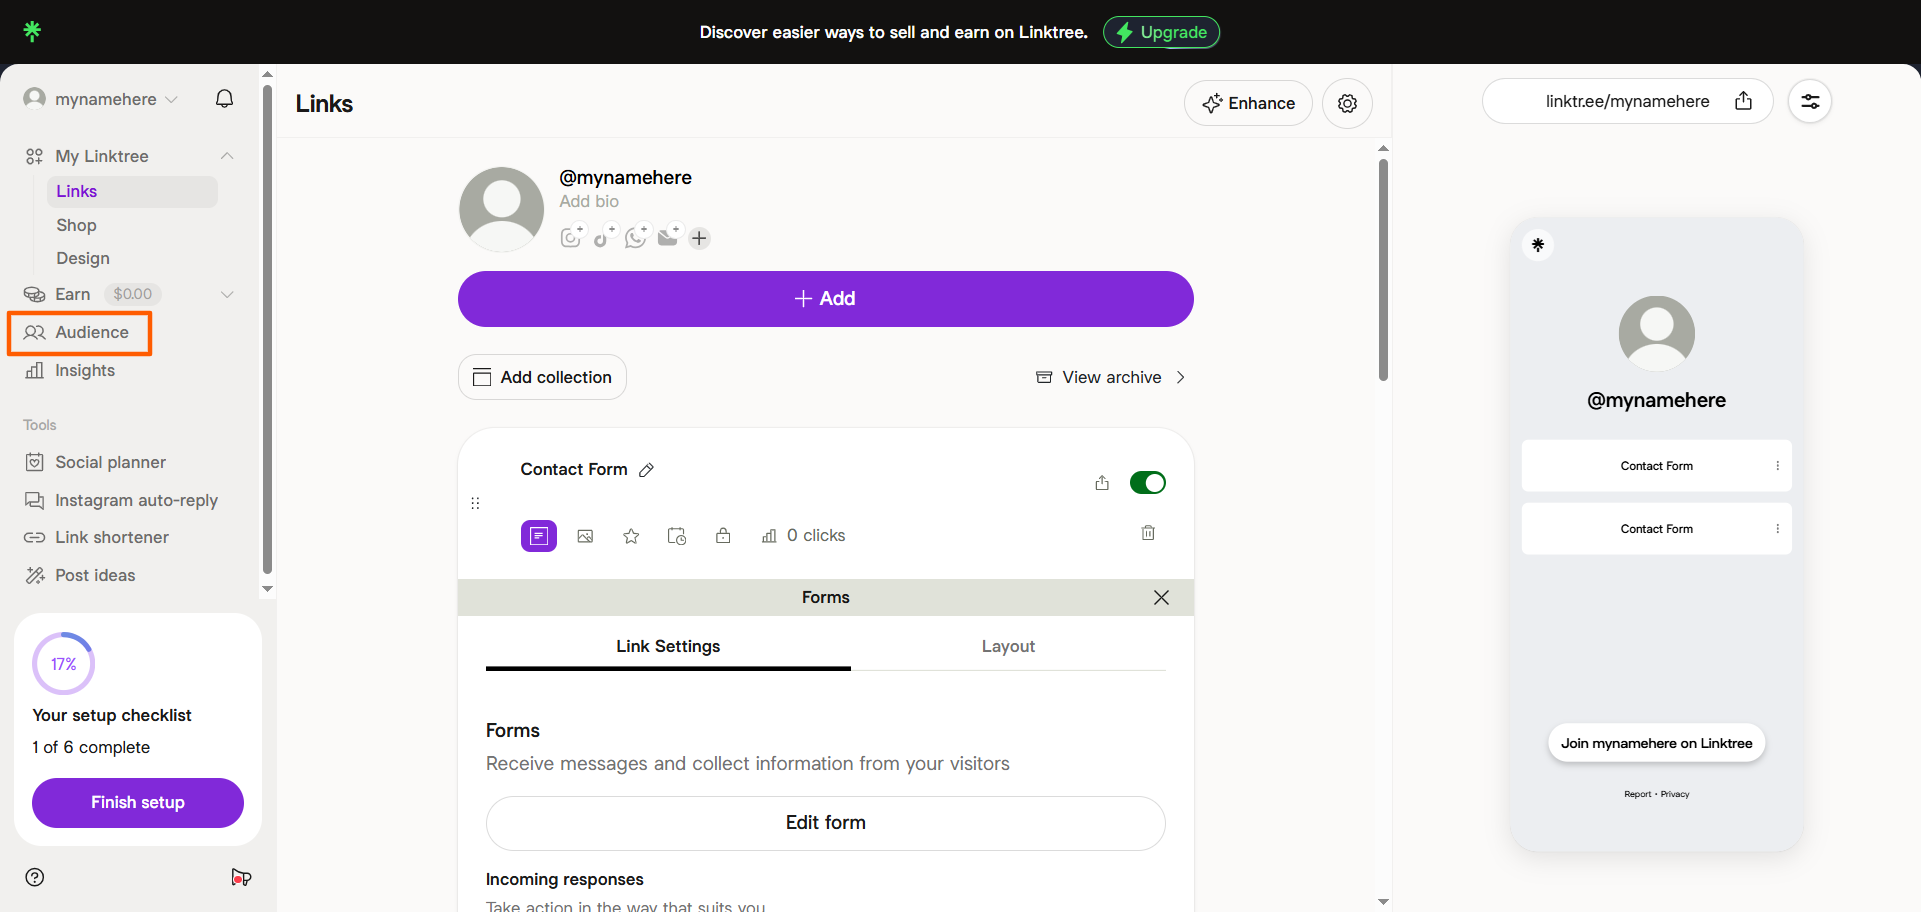Image resolution: width=1921 pixels, height=912 pixels.
Task: Click Add collection
Action: [542, 377]
